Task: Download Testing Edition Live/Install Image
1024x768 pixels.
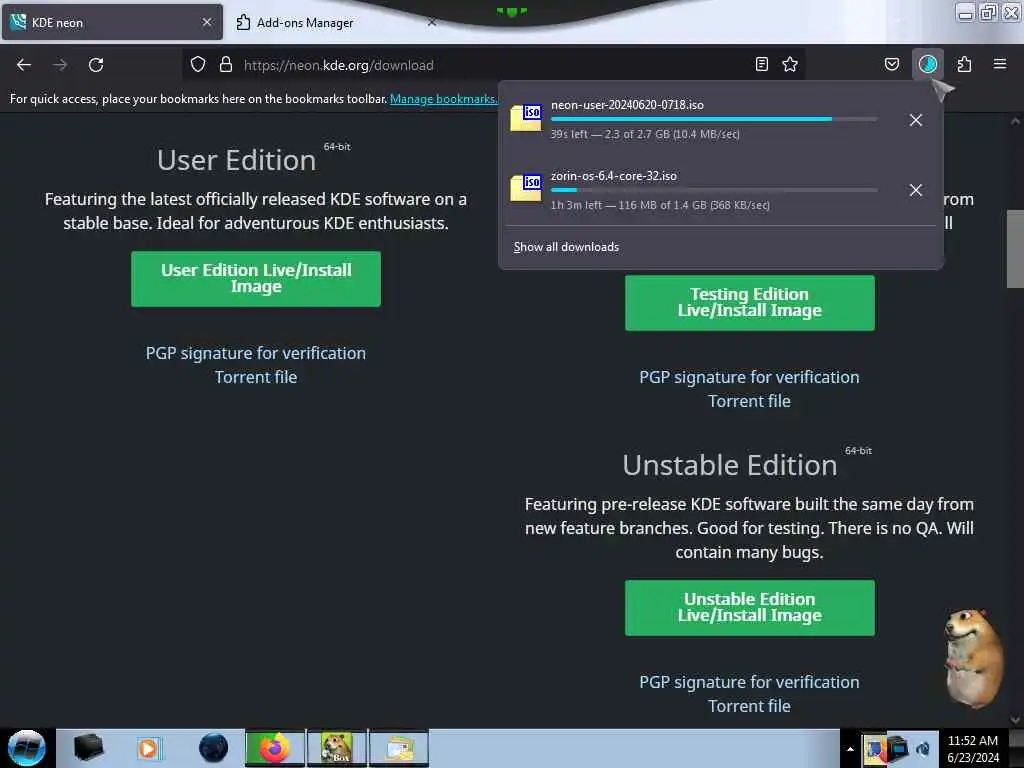Action: (x=750, y=302)
